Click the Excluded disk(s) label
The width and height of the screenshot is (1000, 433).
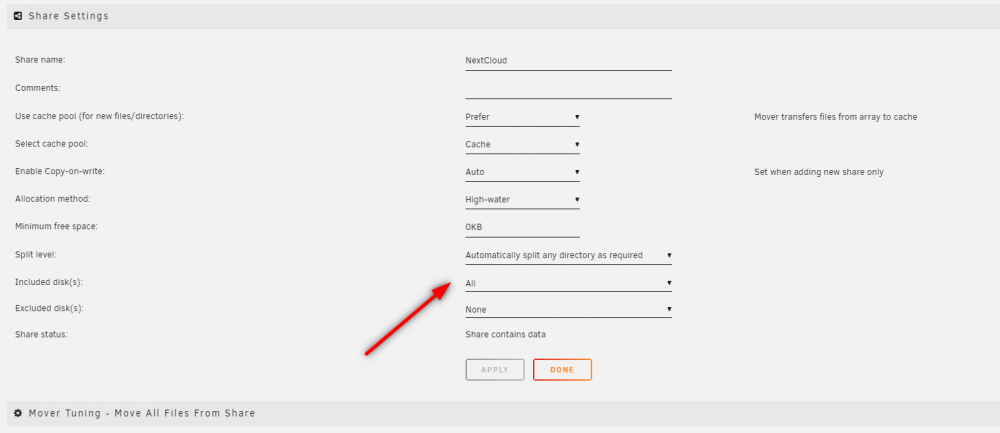coord(50,309)
